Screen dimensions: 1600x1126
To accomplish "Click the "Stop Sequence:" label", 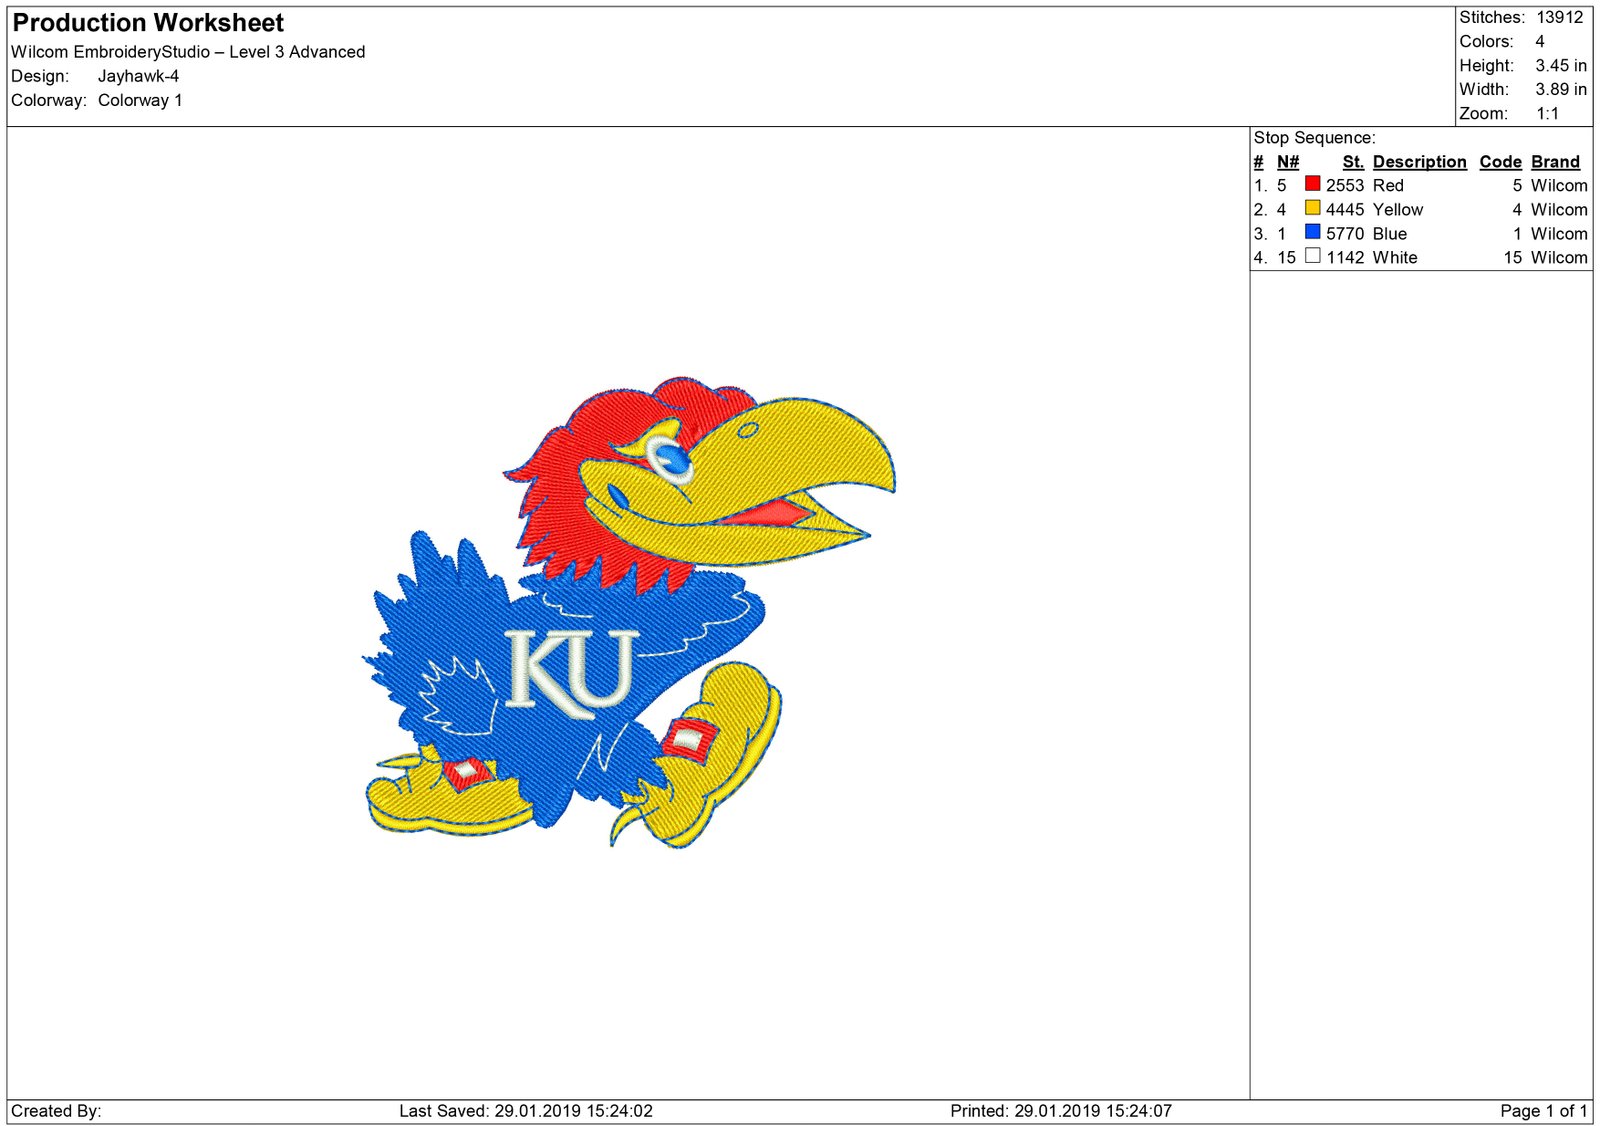I will click(1314, 138).
